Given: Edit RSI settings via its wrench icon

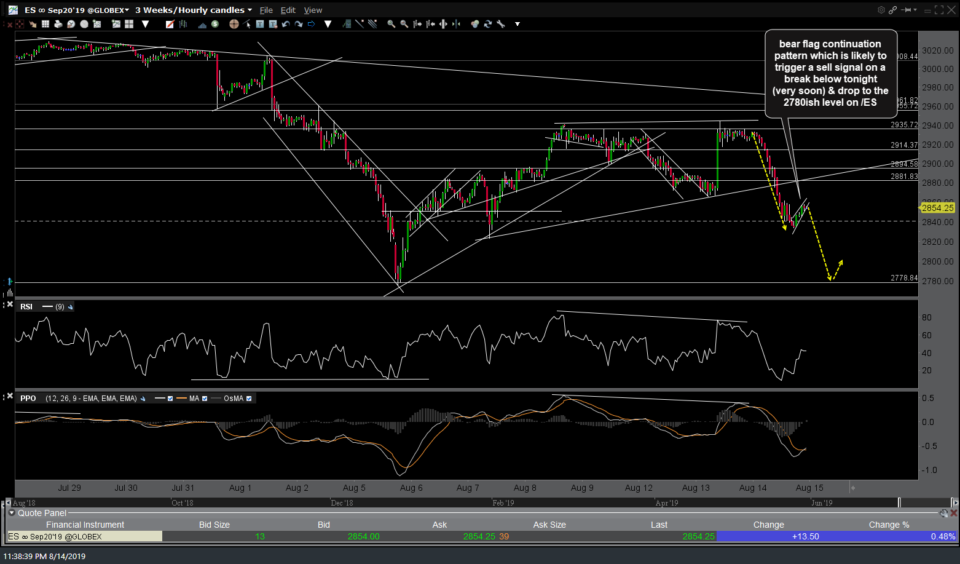Looking at the screenshot, I should tap(70, 307).
